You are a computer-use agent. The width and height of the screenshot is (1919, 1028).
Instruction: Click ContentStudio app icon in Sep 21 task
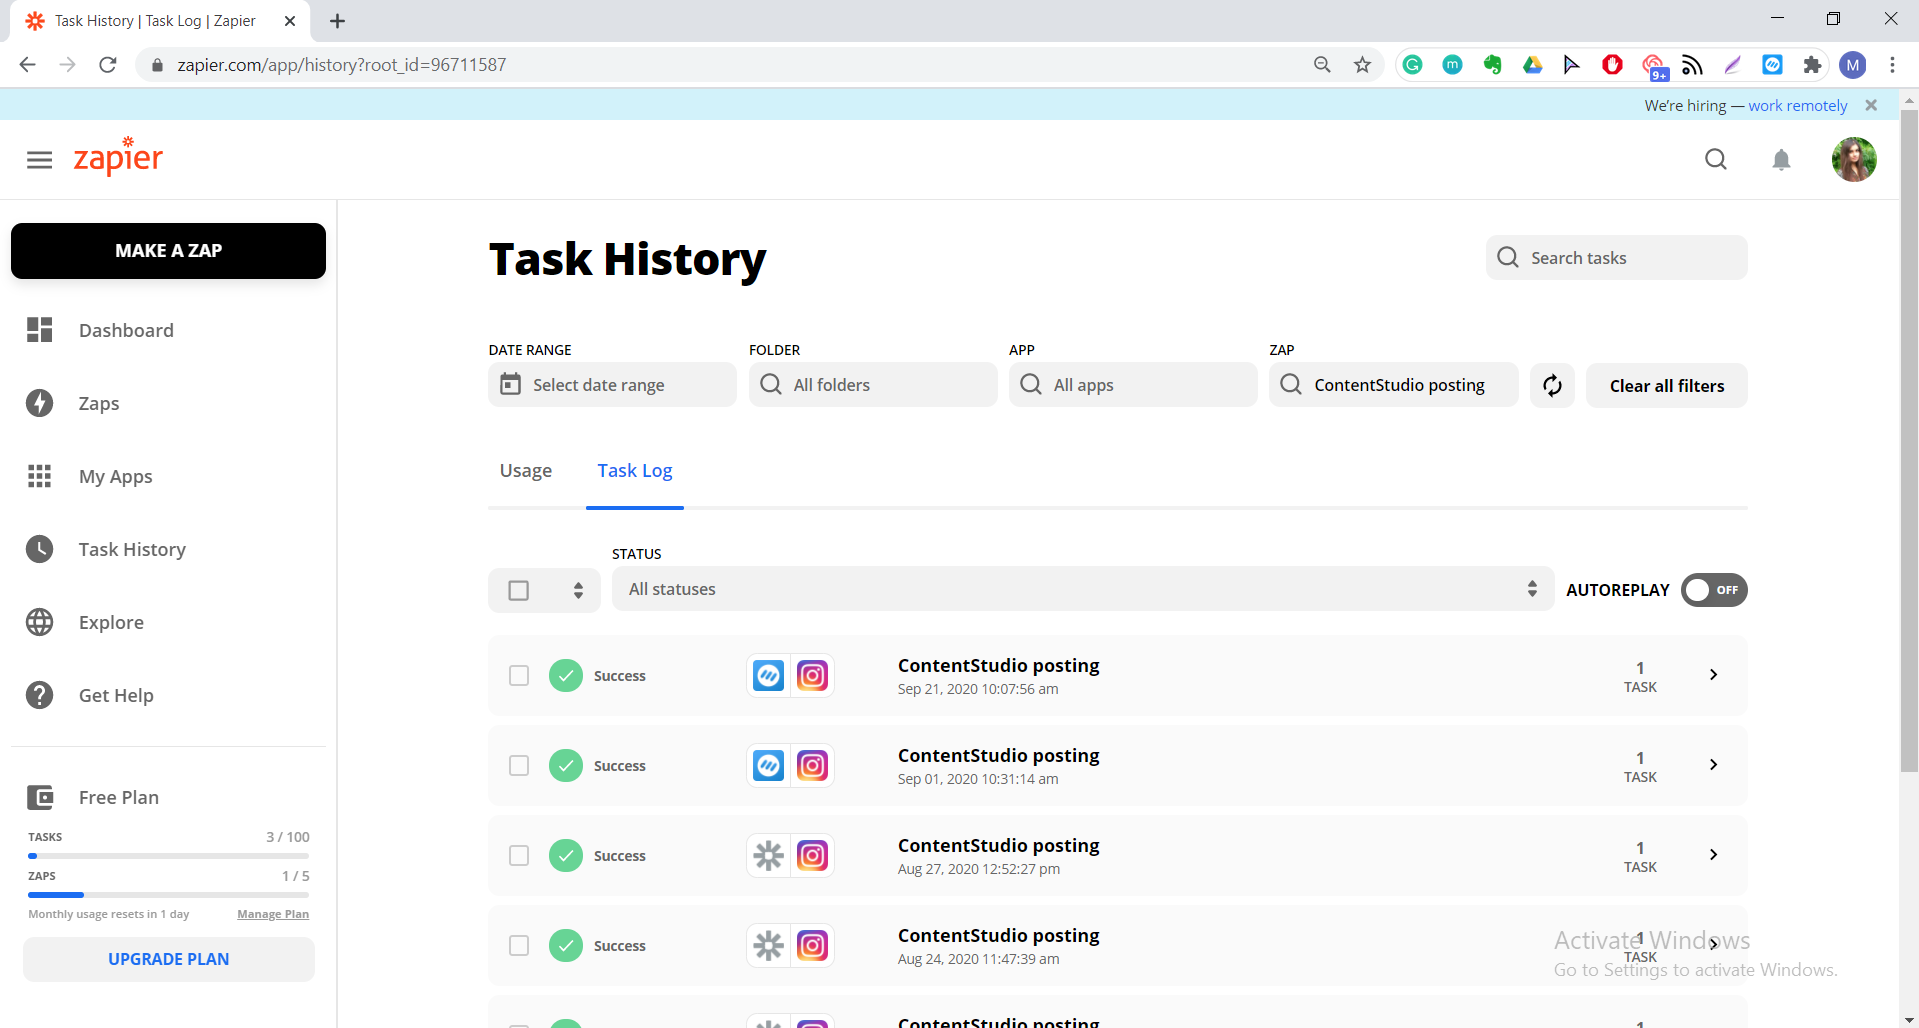768,676
